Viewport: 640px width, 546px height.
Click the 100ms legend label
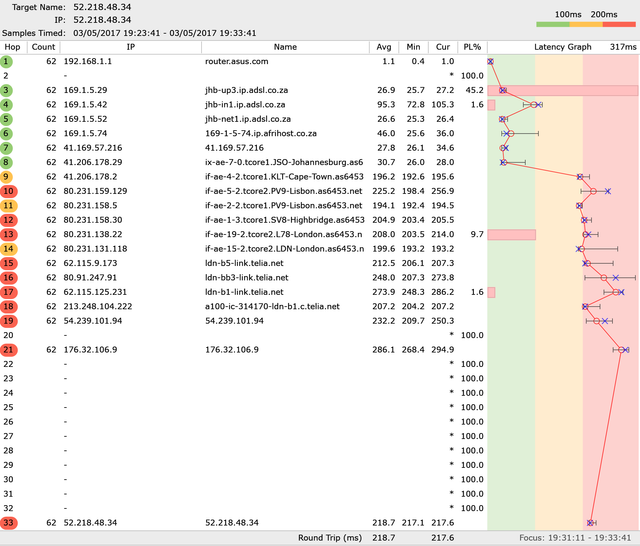point(568,14)
